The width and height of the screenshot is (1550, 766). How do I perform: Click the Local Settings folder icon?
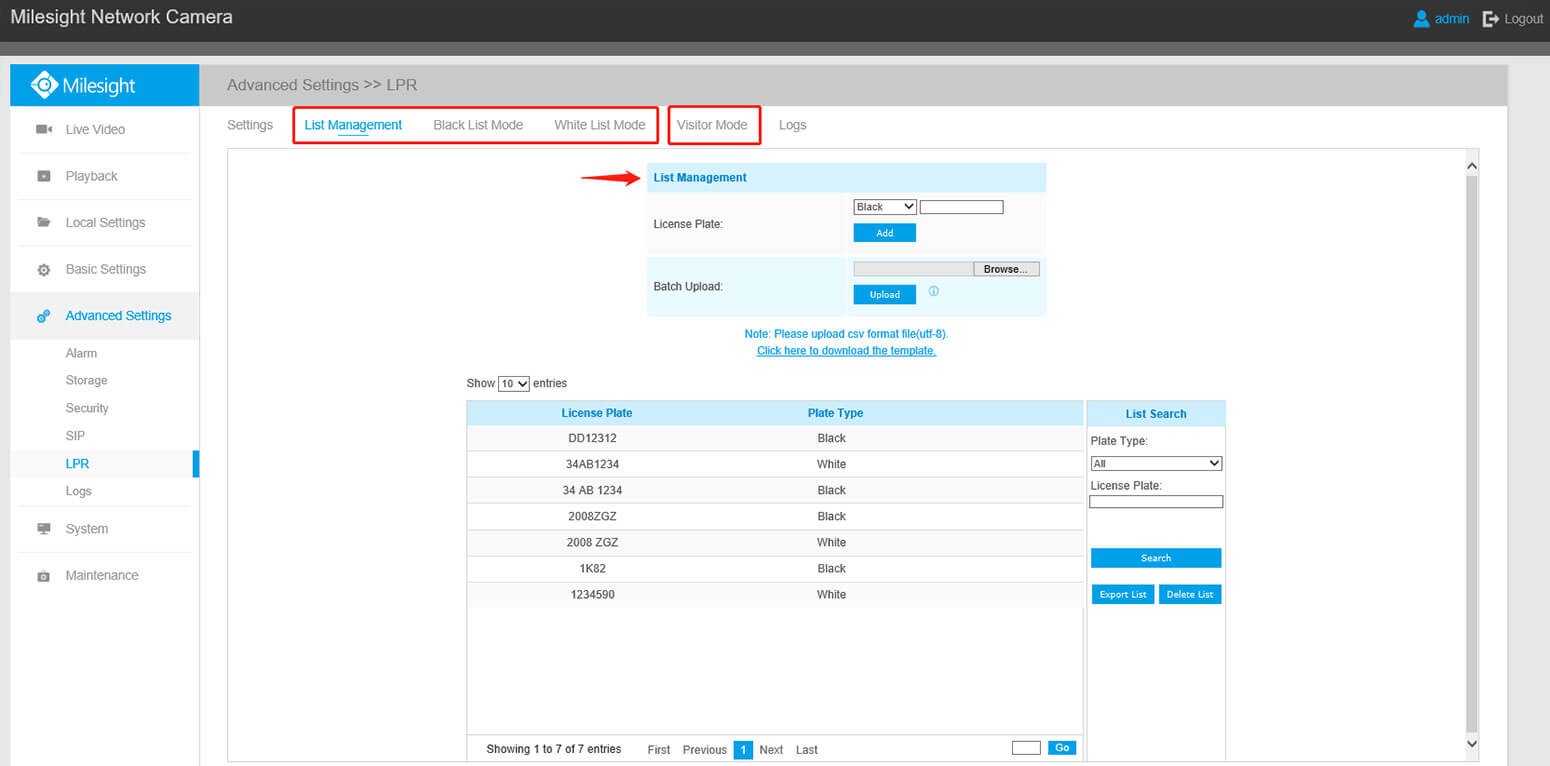click(44, 222)
